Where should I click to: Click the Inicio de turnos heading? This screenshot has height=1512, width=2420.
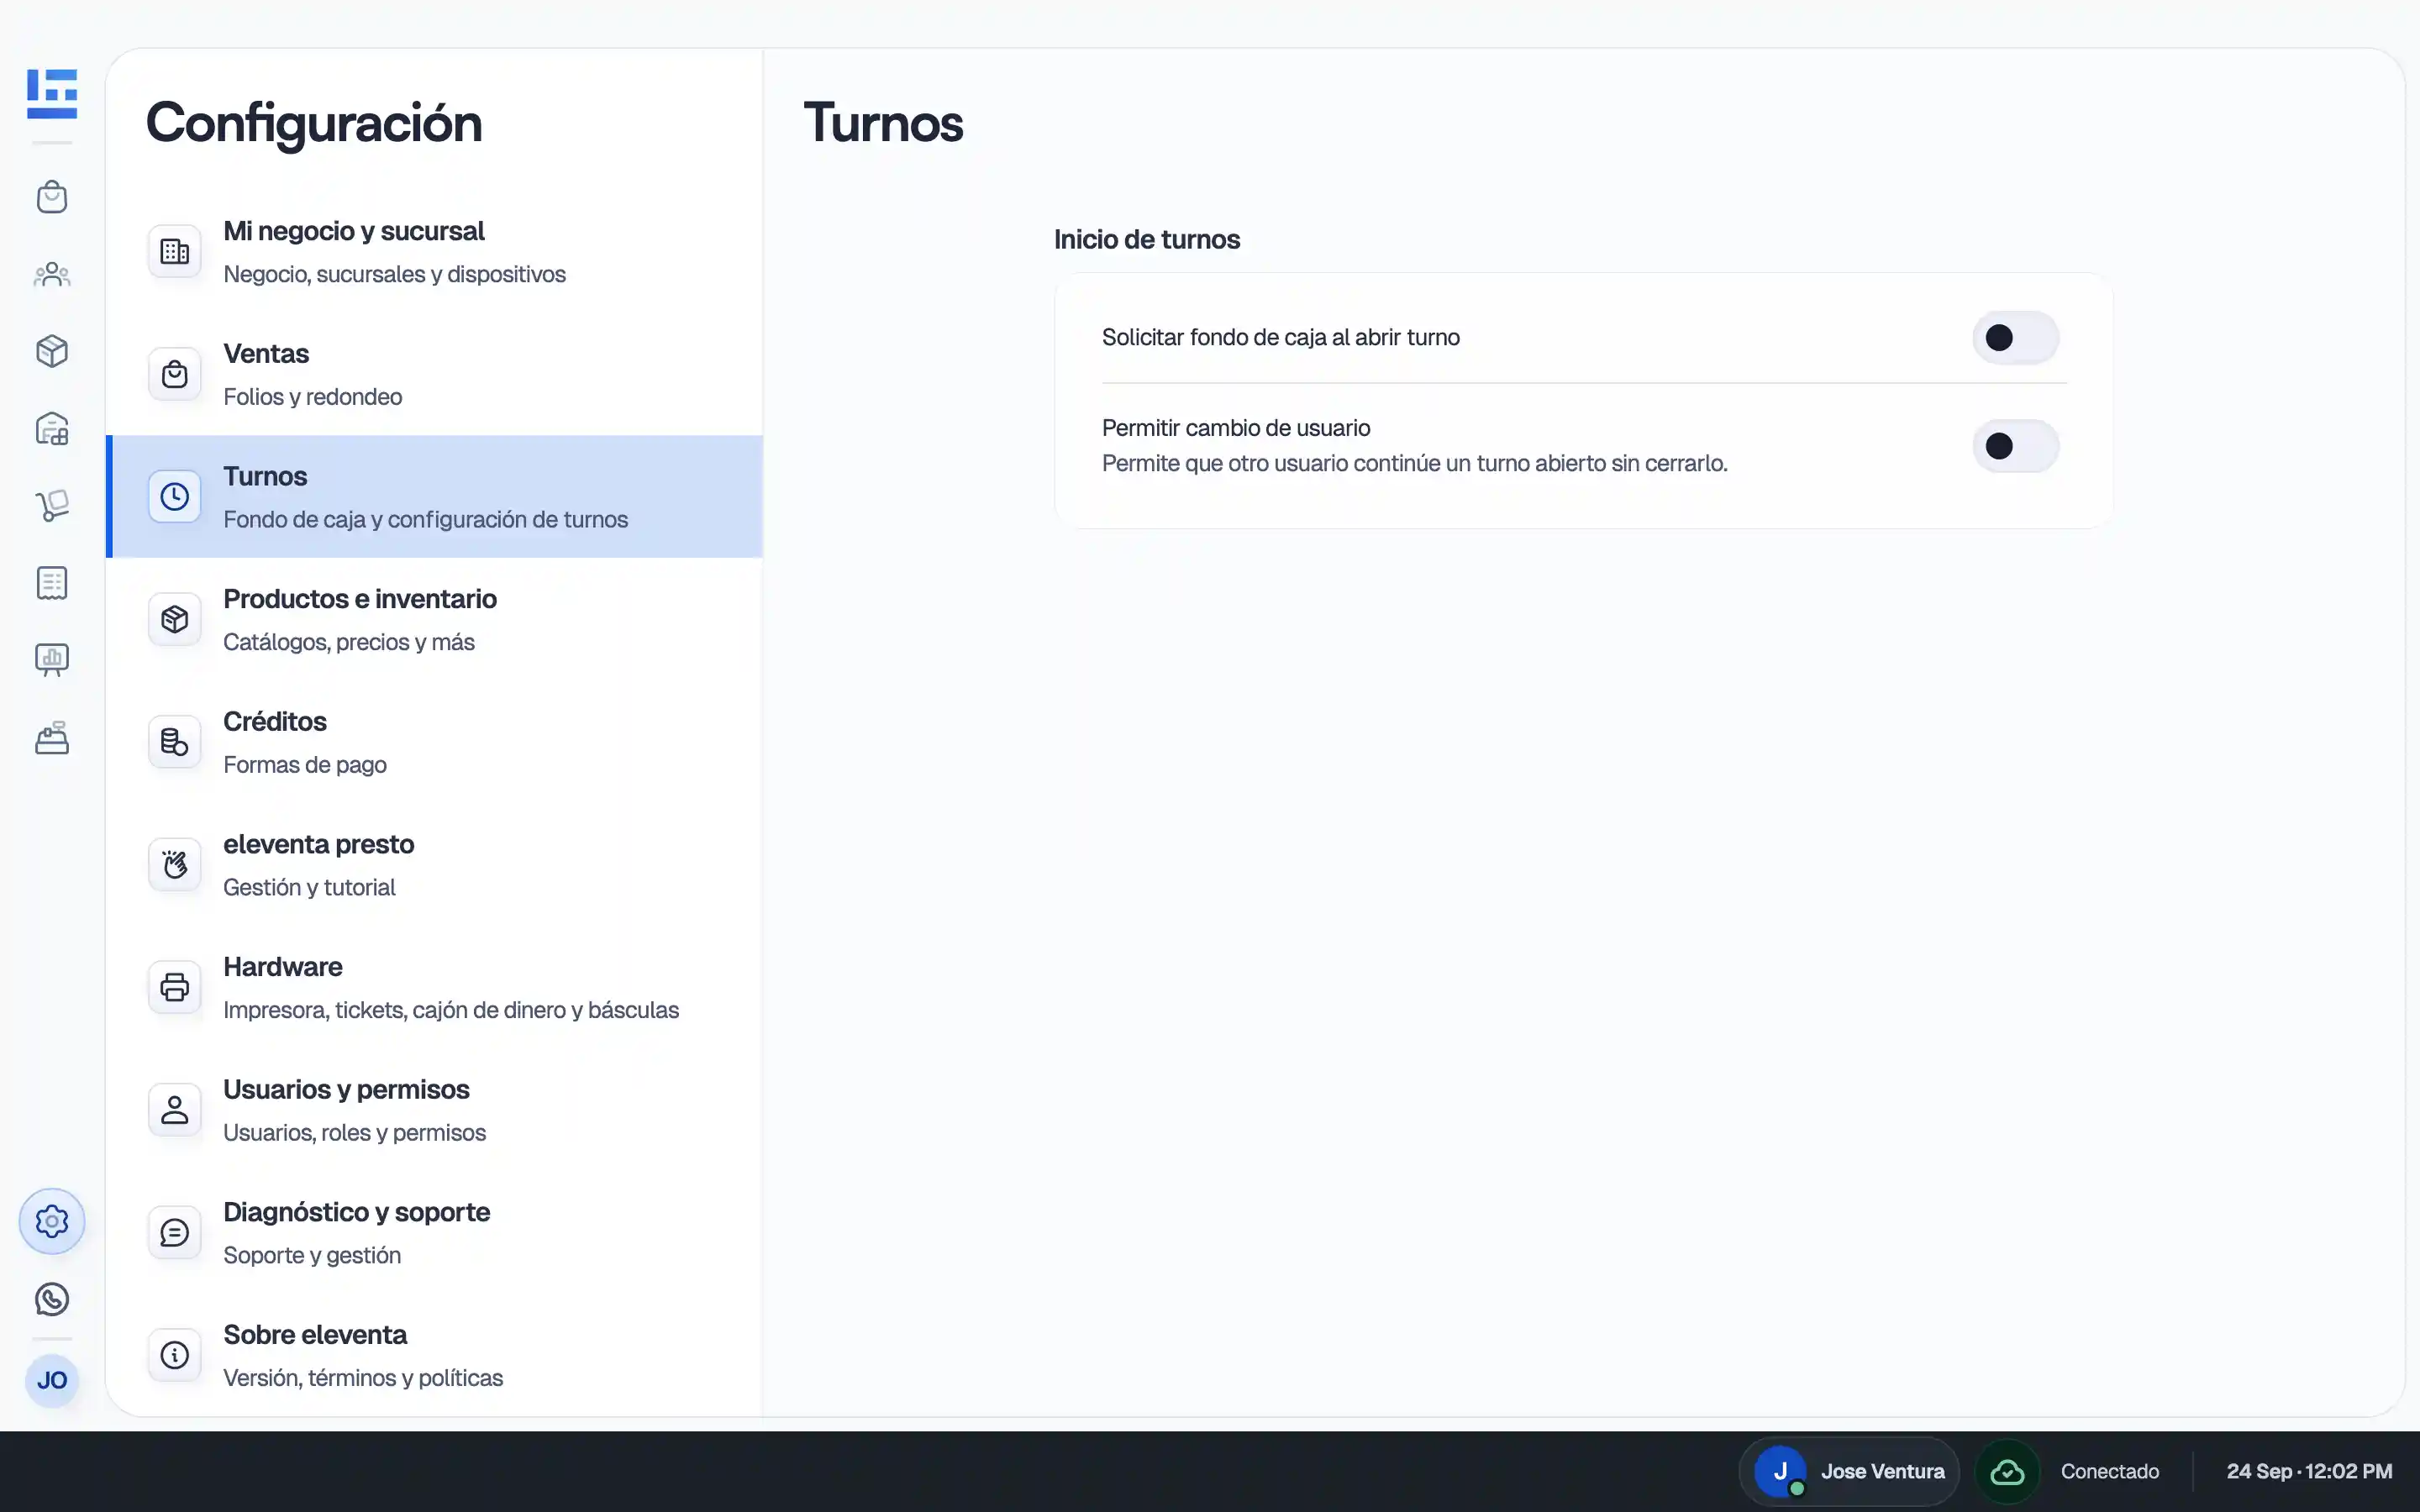[1146, 240]
